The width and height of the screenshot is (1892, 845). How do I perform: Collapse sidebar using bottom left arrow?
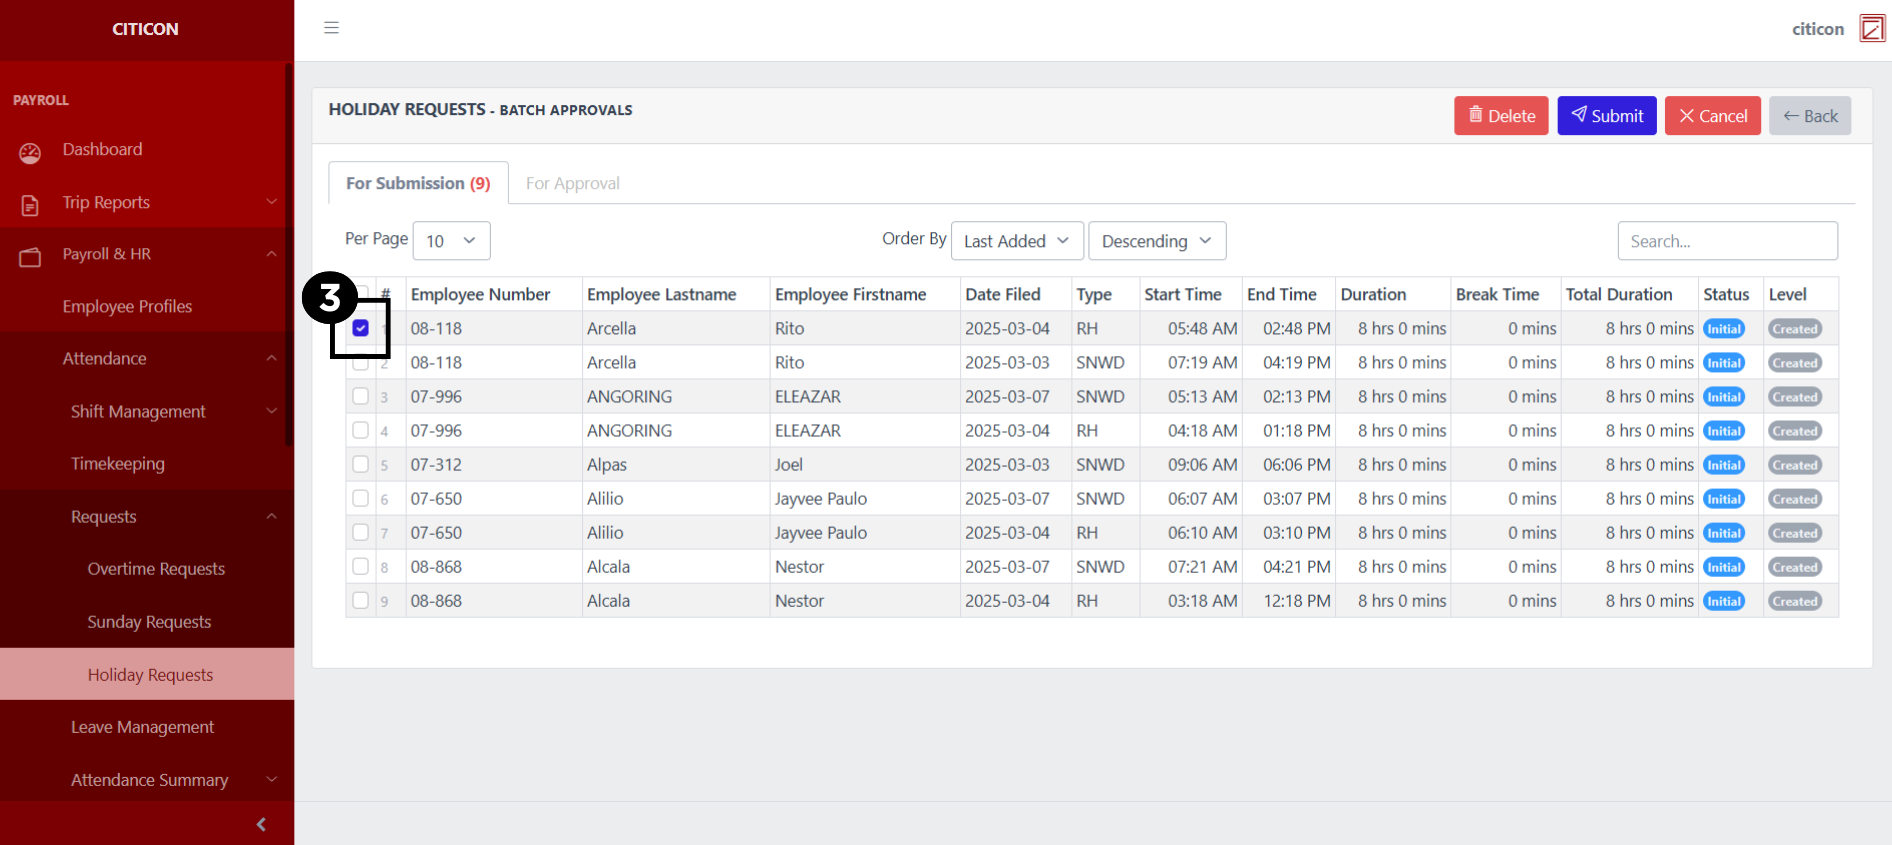[x=261, y=824]
